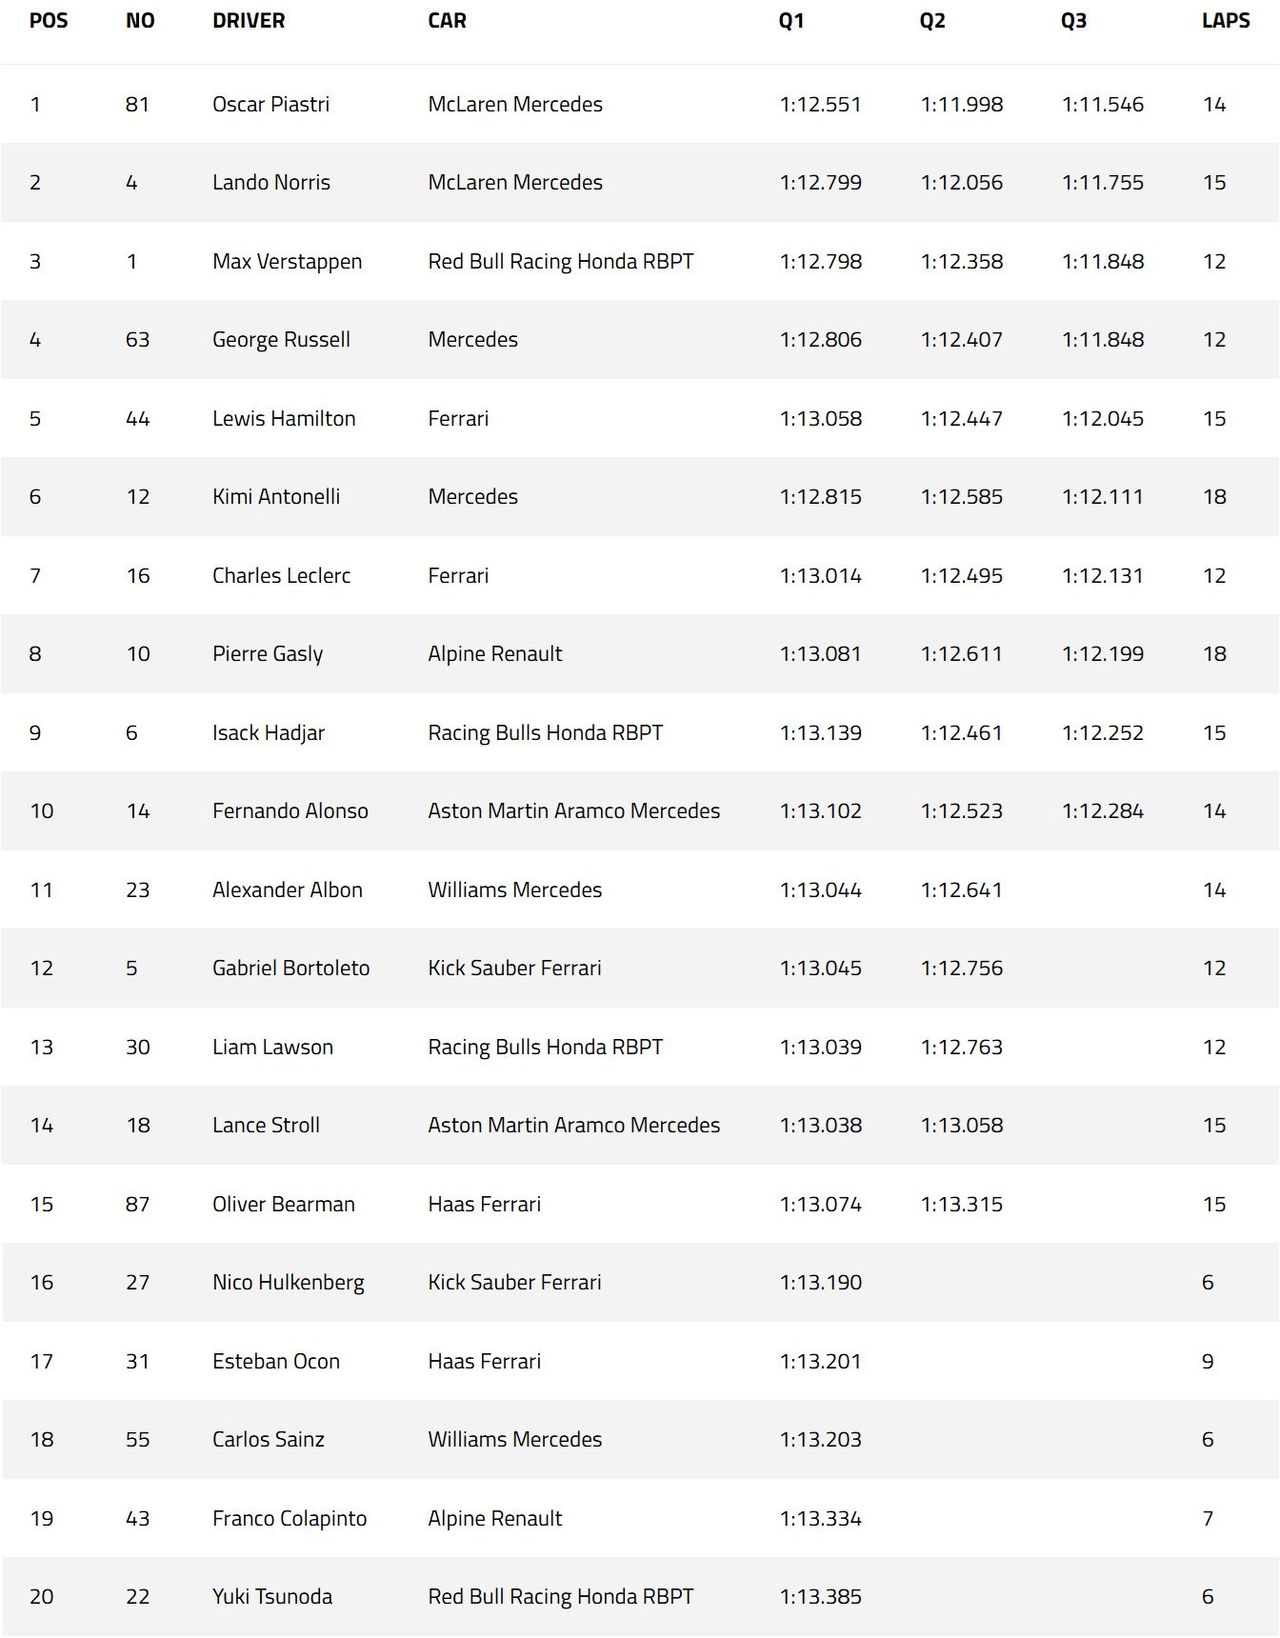
Task: Click Carlos Sainz in the table
Action: coord(268,1439)
